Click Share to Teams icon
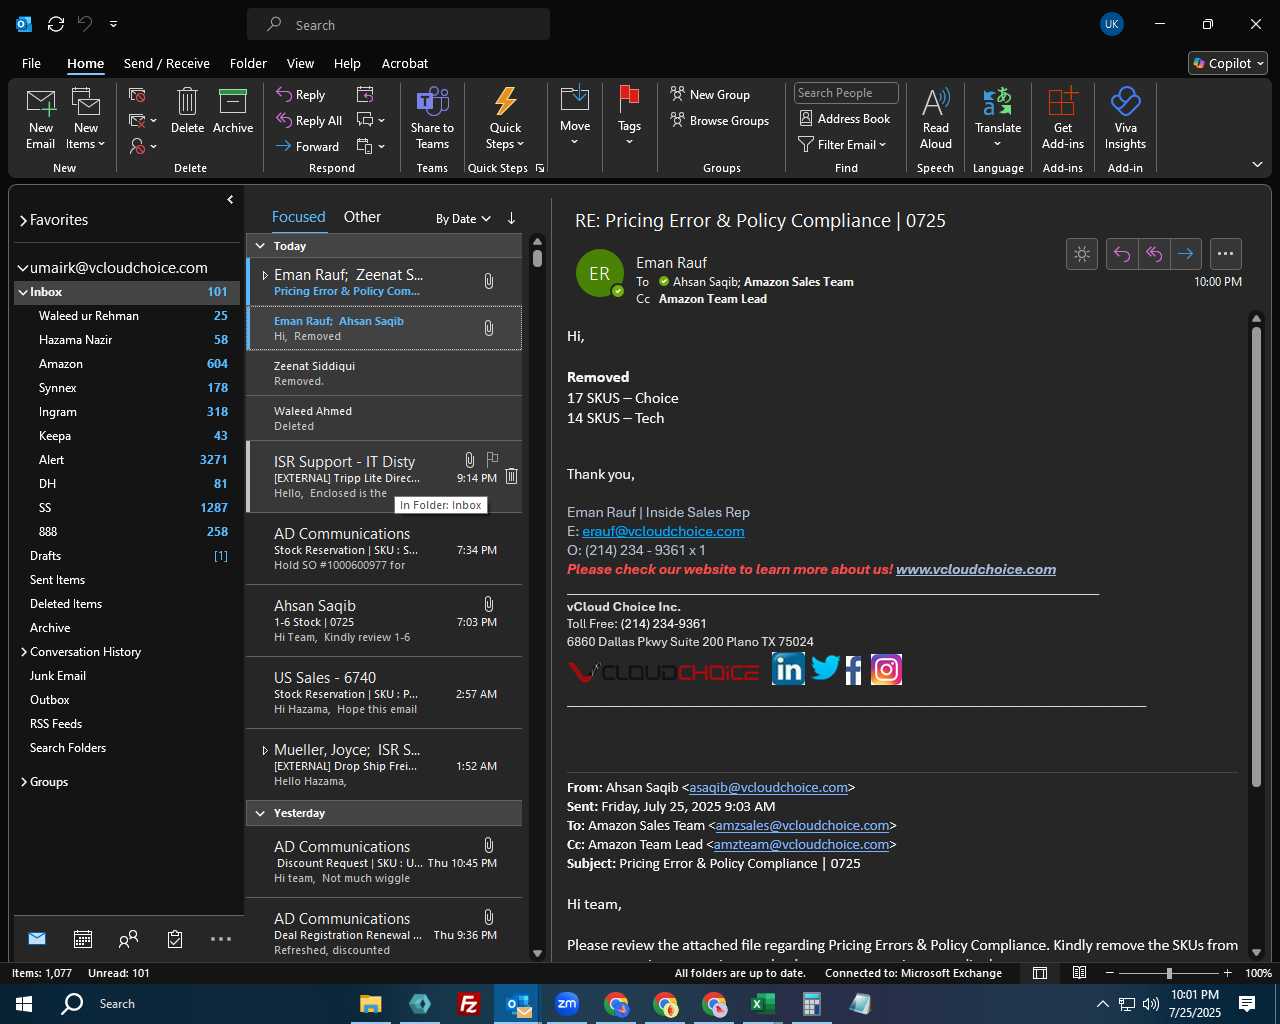The height and width of the screenshot is (1024, 1280). (432, 101)
